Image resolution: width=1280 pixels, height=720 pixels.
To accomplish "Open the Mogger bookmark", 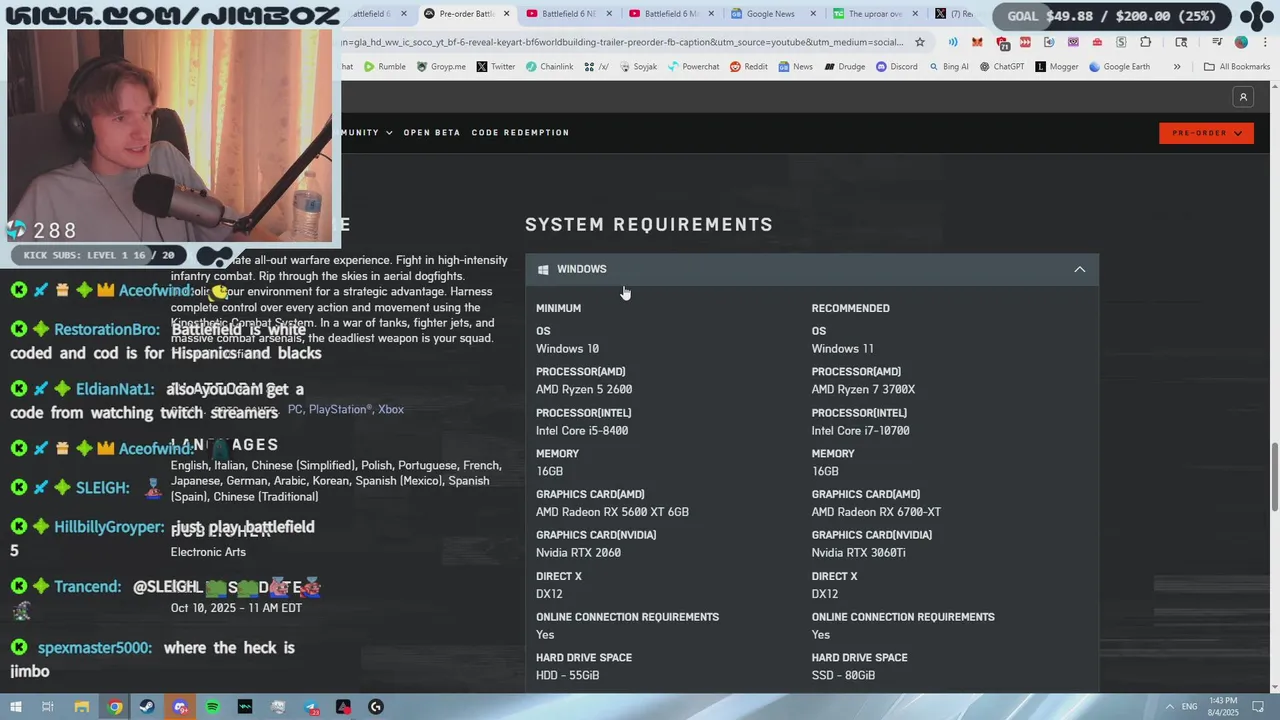I will 1057,67.
